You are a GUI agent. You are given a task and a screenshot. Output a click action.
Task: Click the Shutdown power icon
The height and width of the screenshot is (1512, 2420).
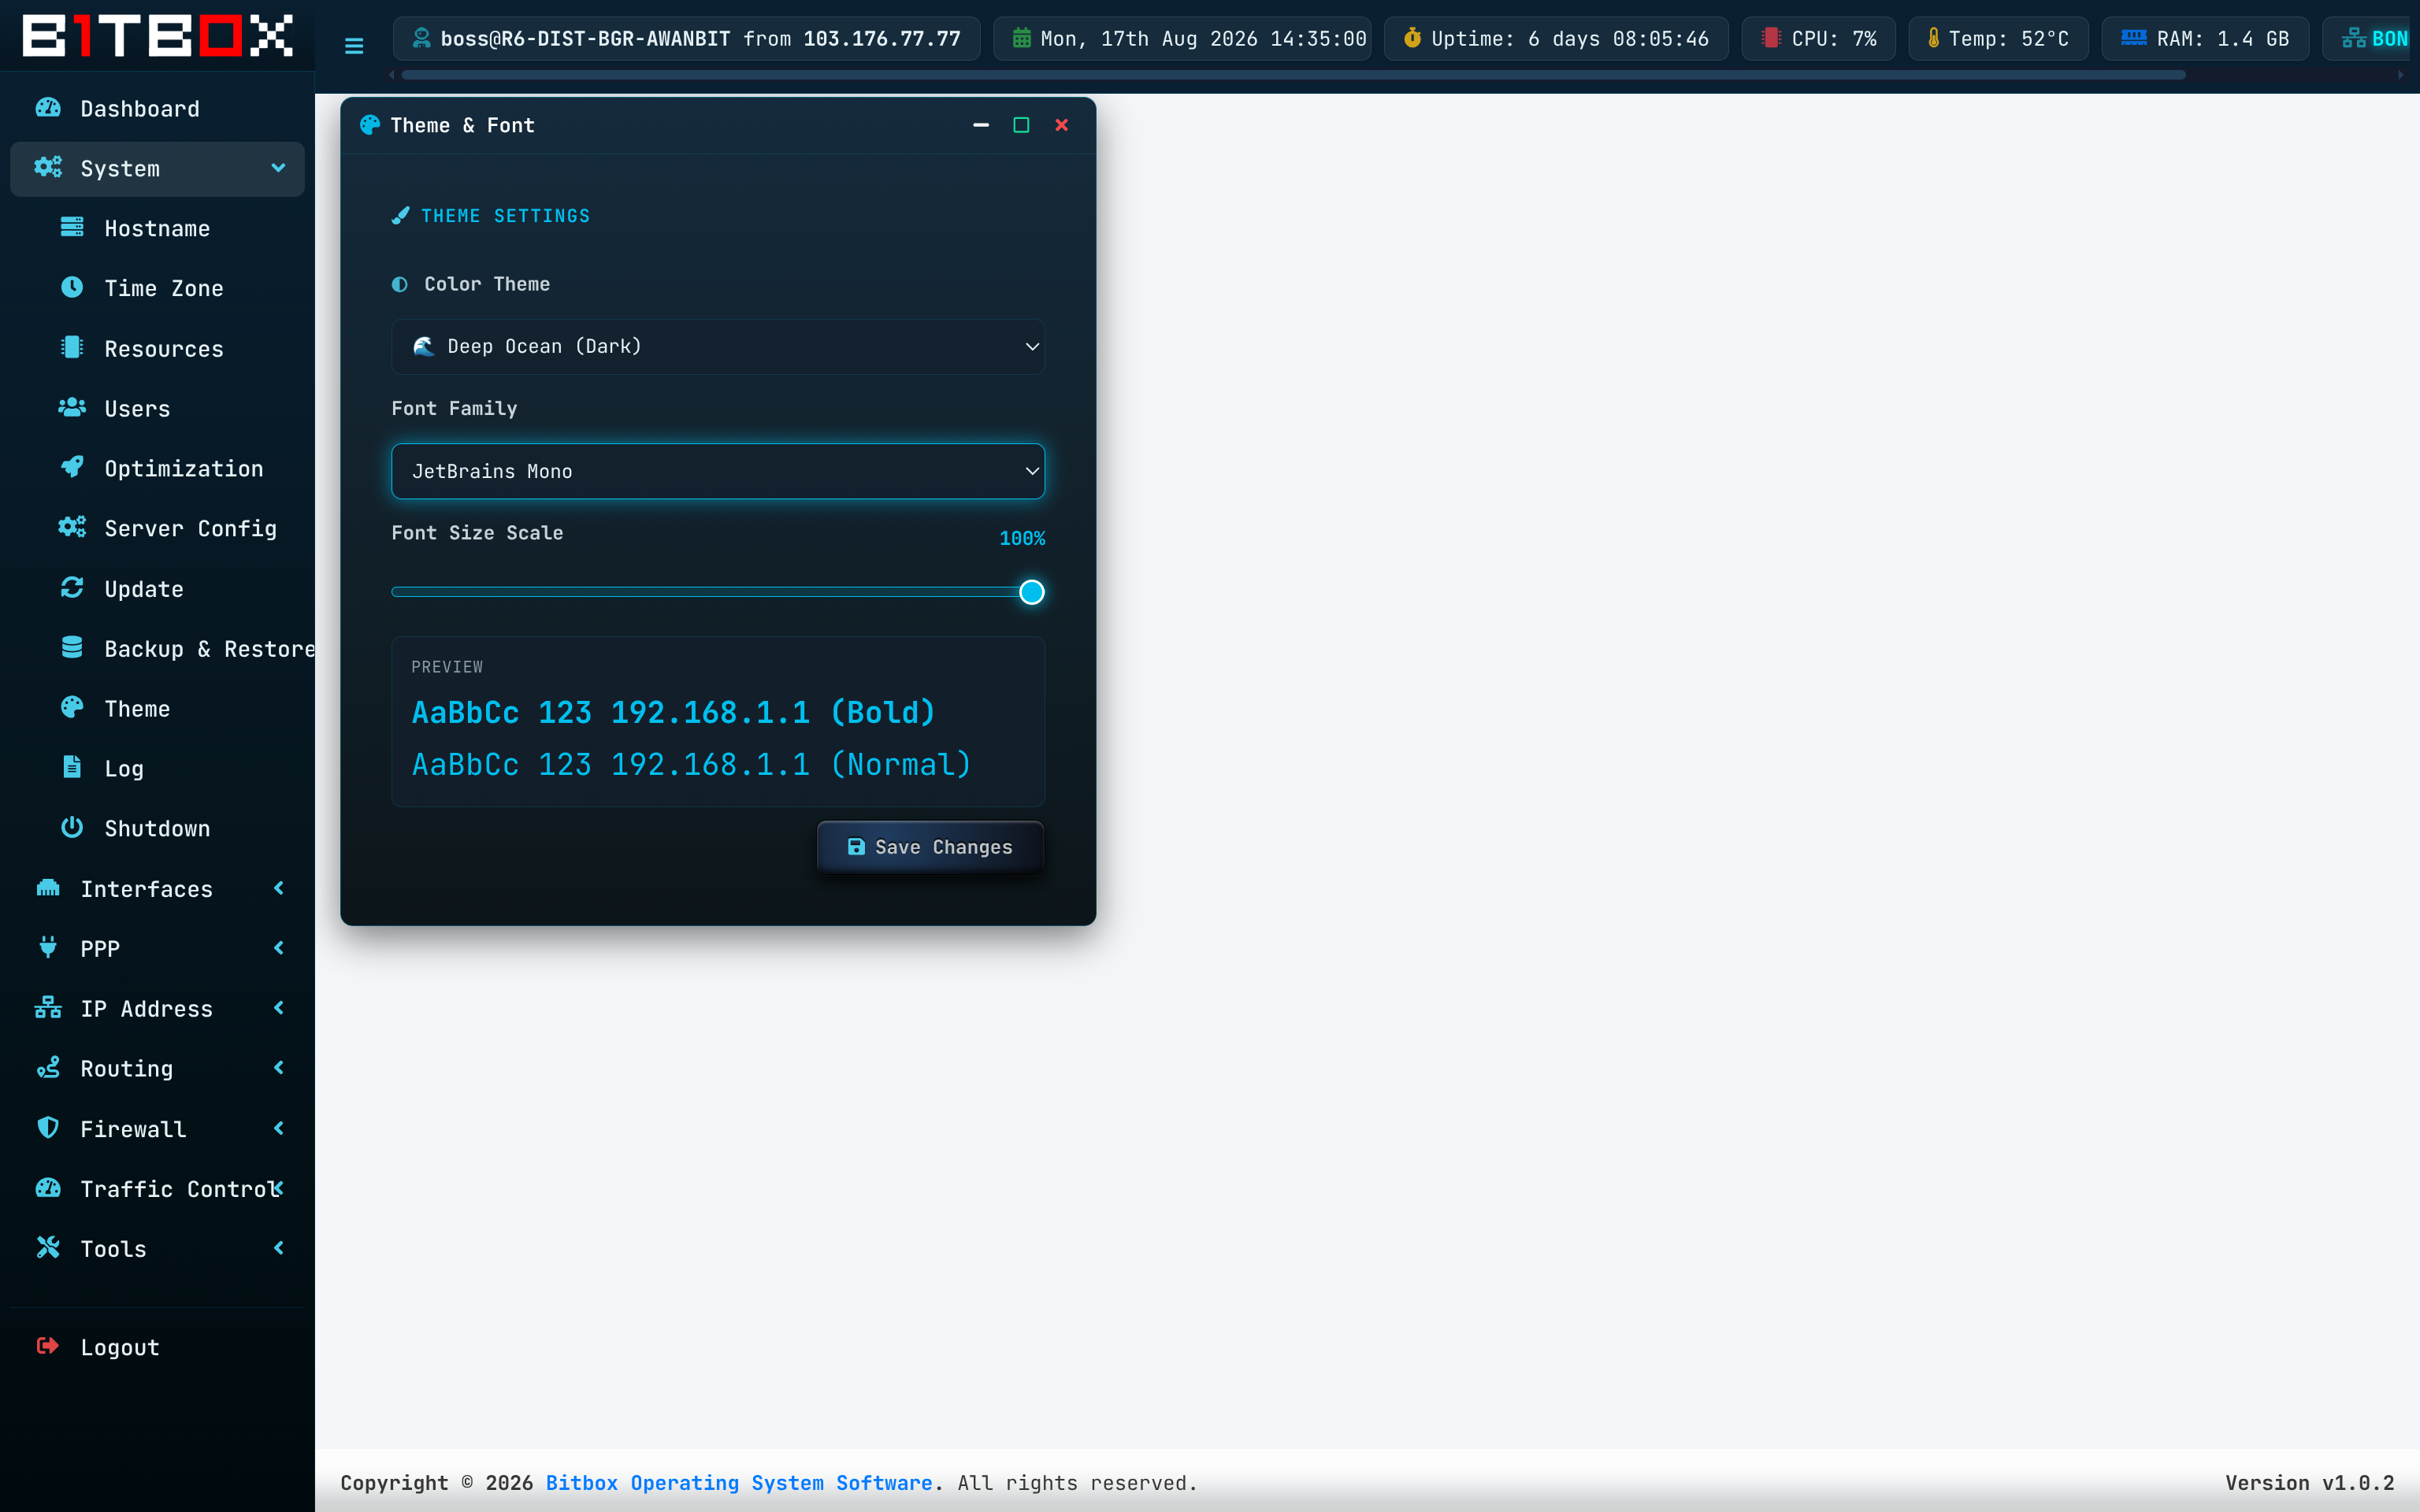tap(72, 827)
